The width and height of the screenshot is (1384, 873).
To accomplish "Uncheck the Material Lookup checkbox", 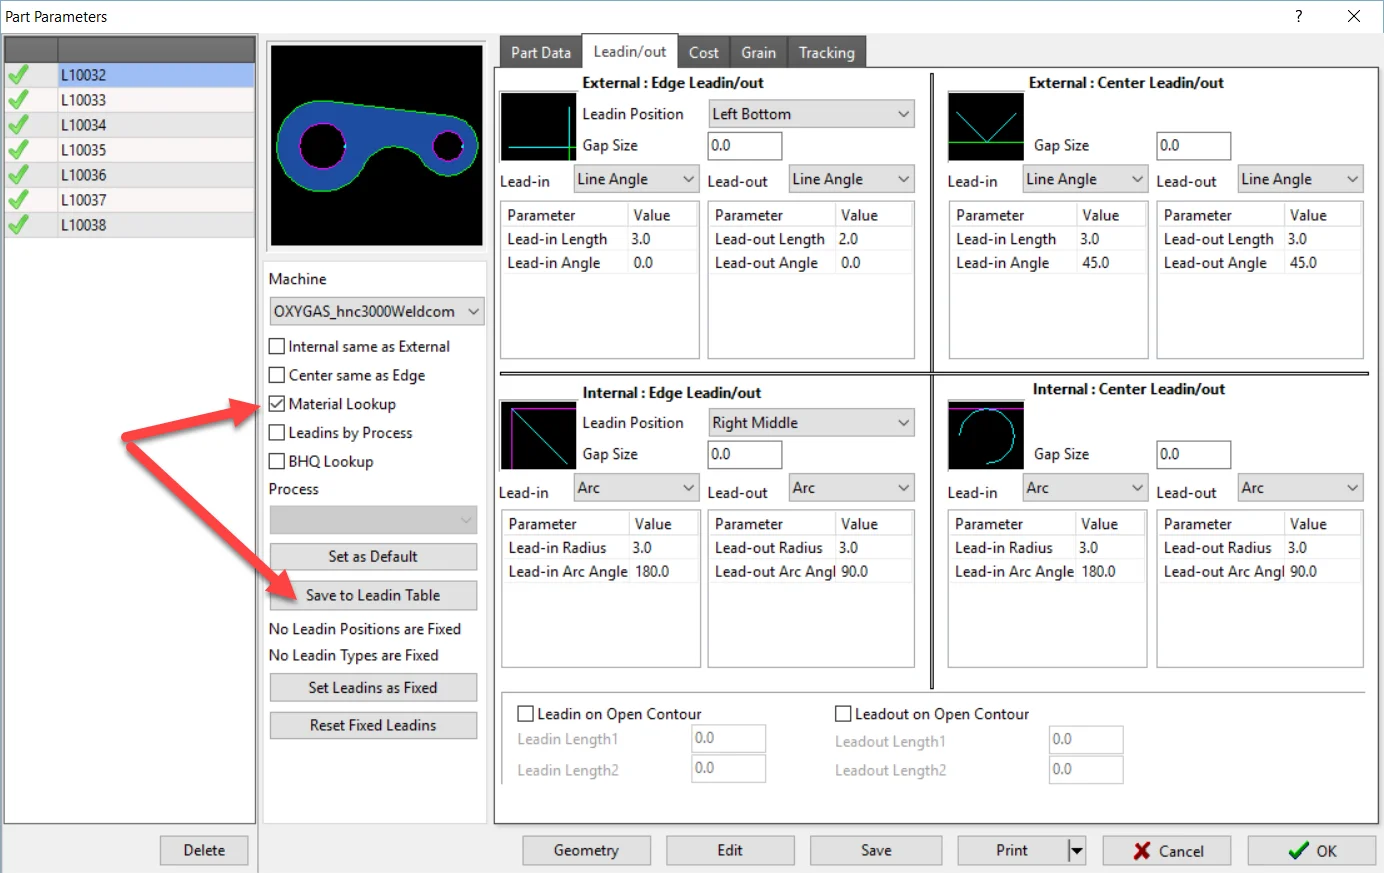I will [x=277, y=404].
